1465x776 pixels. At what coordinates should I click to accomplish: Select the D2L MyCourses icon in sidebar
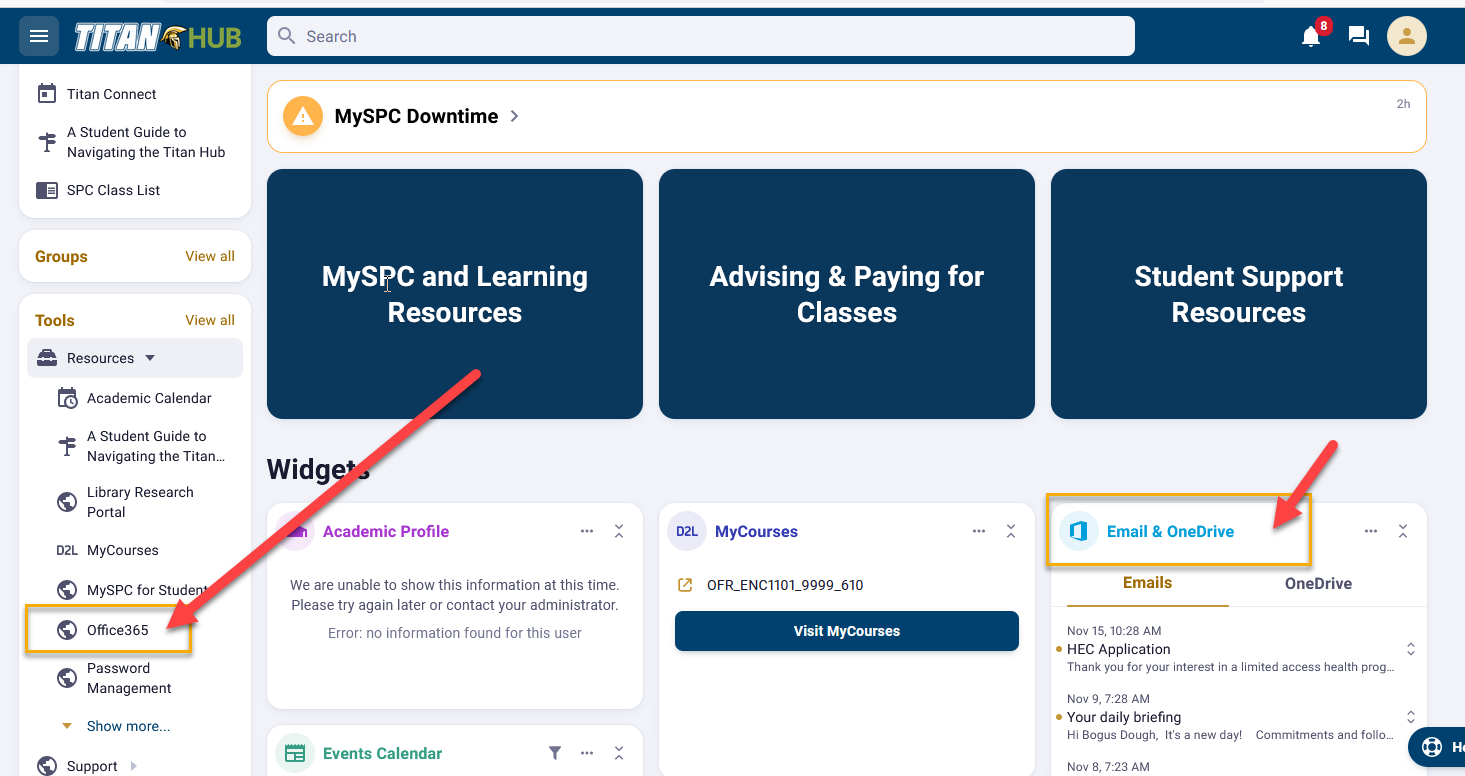click(x=67, y=549)
